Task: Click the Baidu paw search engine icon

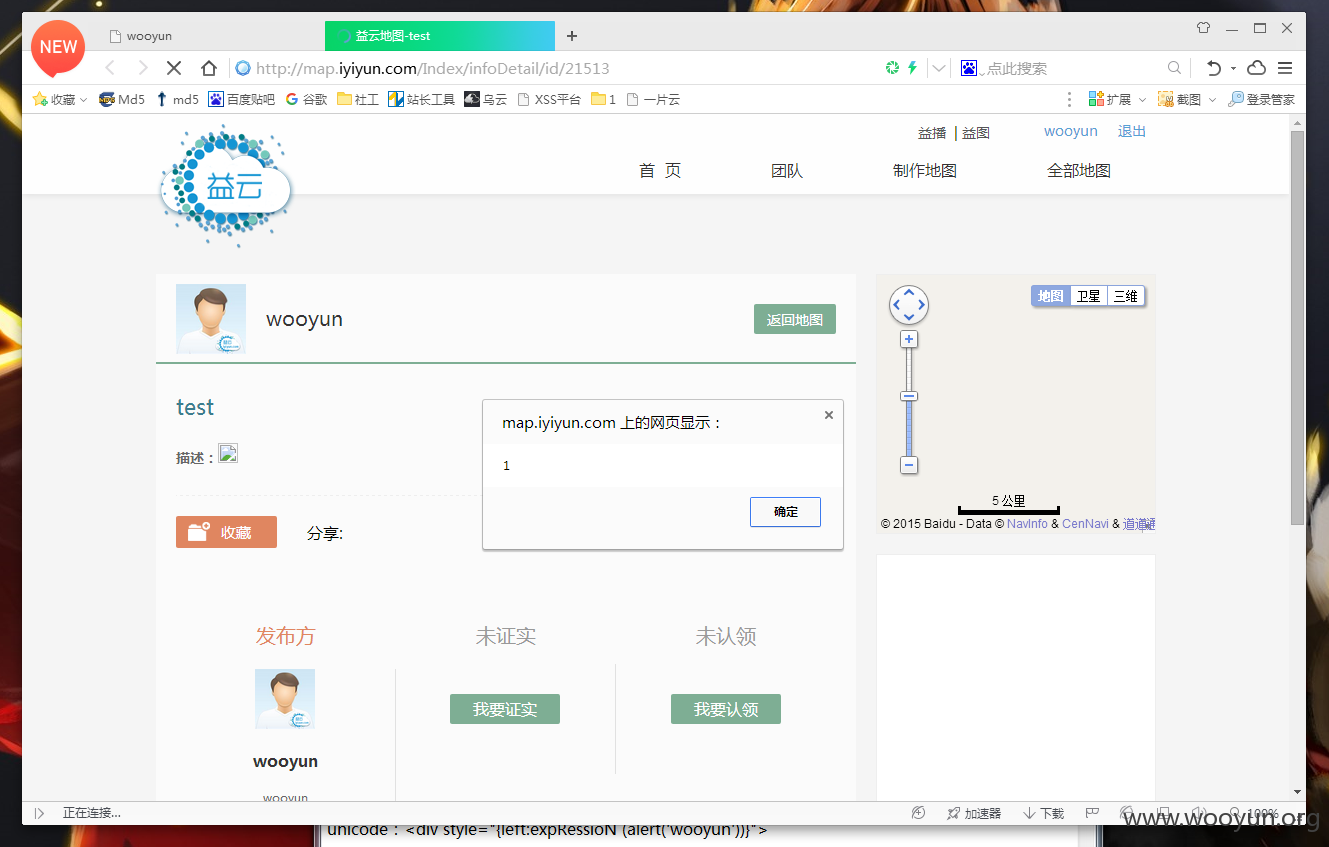Action: pos(968,68)
